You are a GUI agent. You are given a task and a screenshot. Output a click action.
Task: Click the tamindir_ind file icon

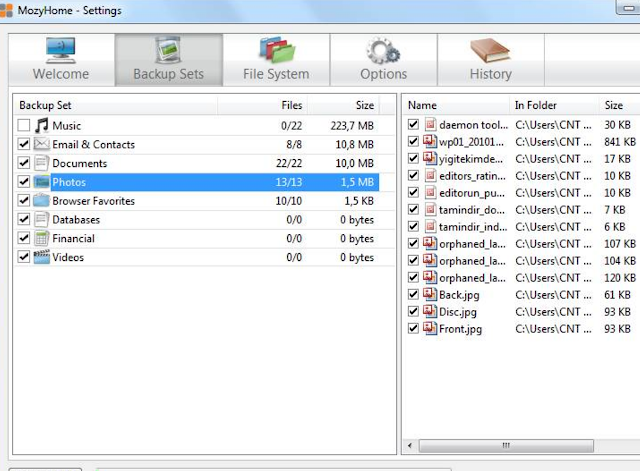point(430,227)
